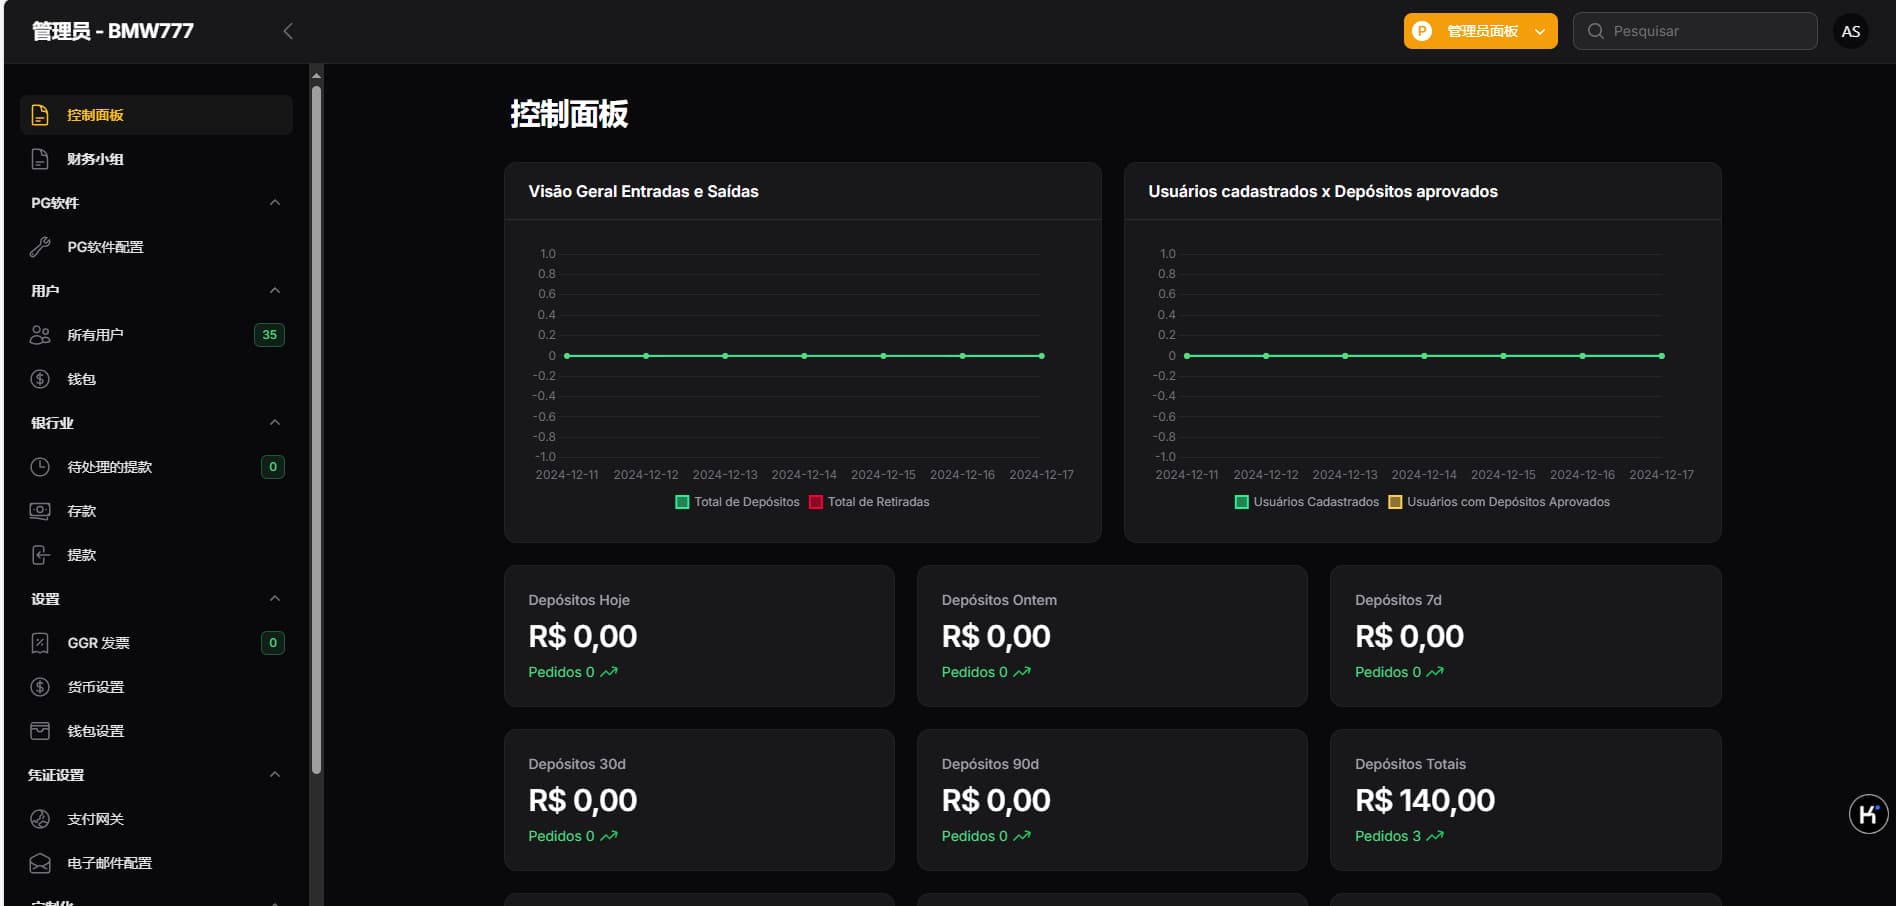
Task: Collapse the PG软件 sidebar section
Action: click(275, 203)
